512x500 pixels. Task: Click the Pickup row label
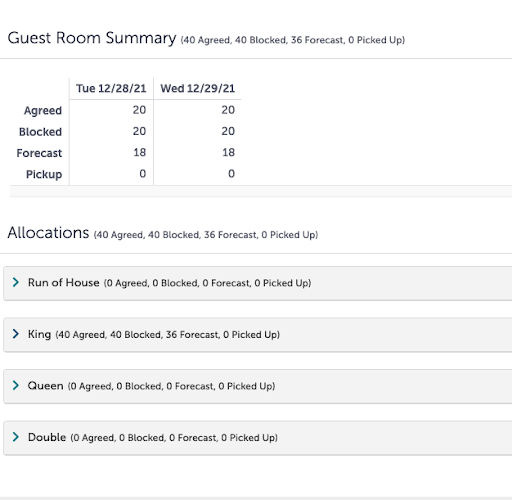[x=44, y=174]
